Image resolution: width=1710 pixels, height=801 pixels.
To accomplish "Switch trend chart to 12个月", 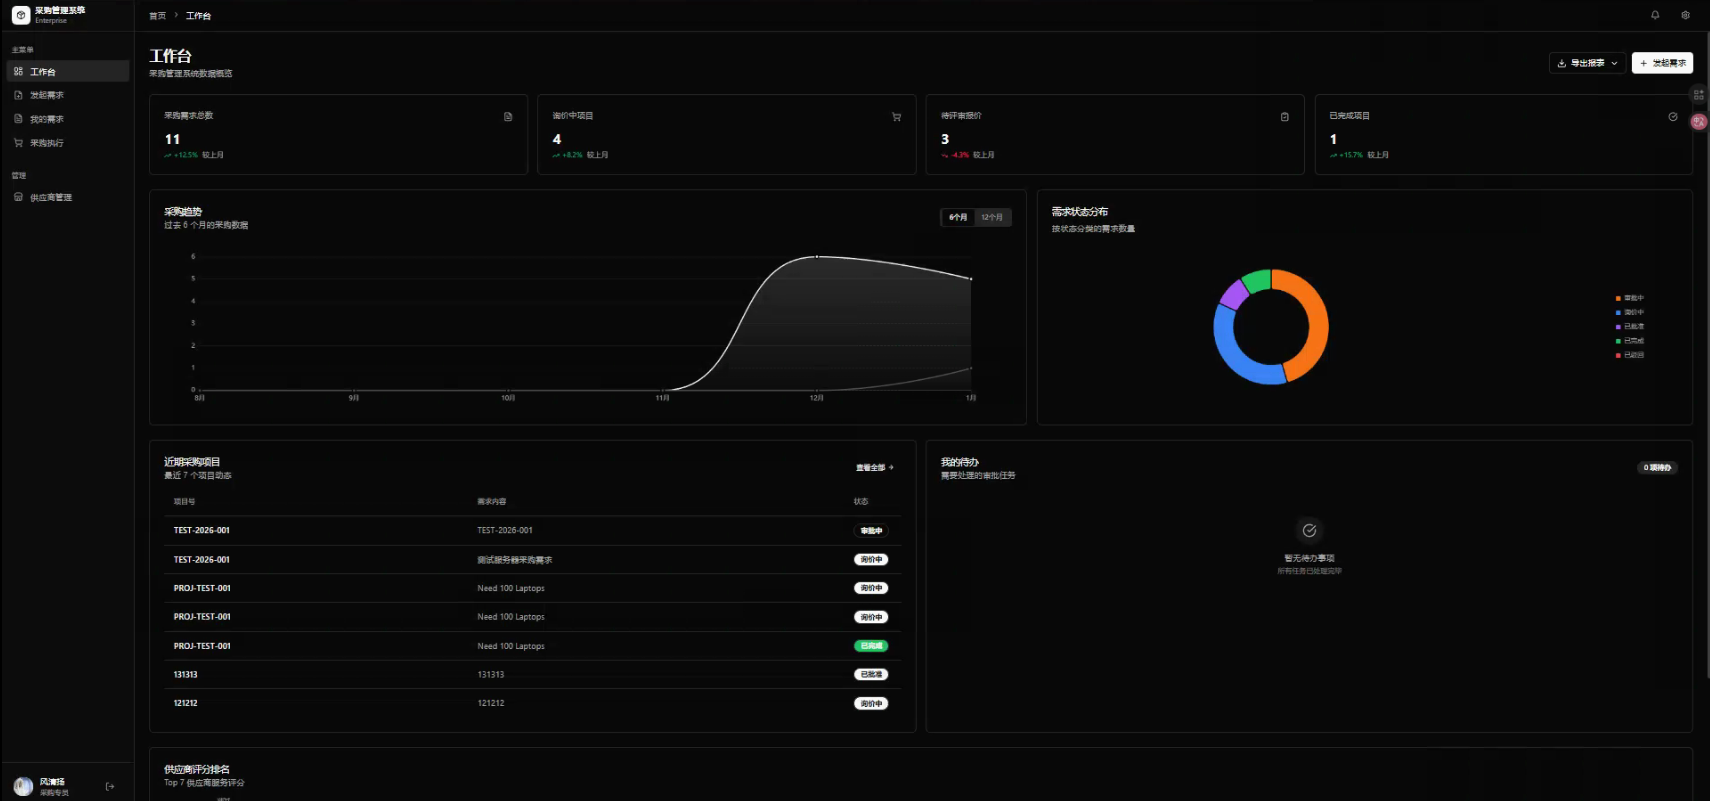I will (x=992, y=217).
